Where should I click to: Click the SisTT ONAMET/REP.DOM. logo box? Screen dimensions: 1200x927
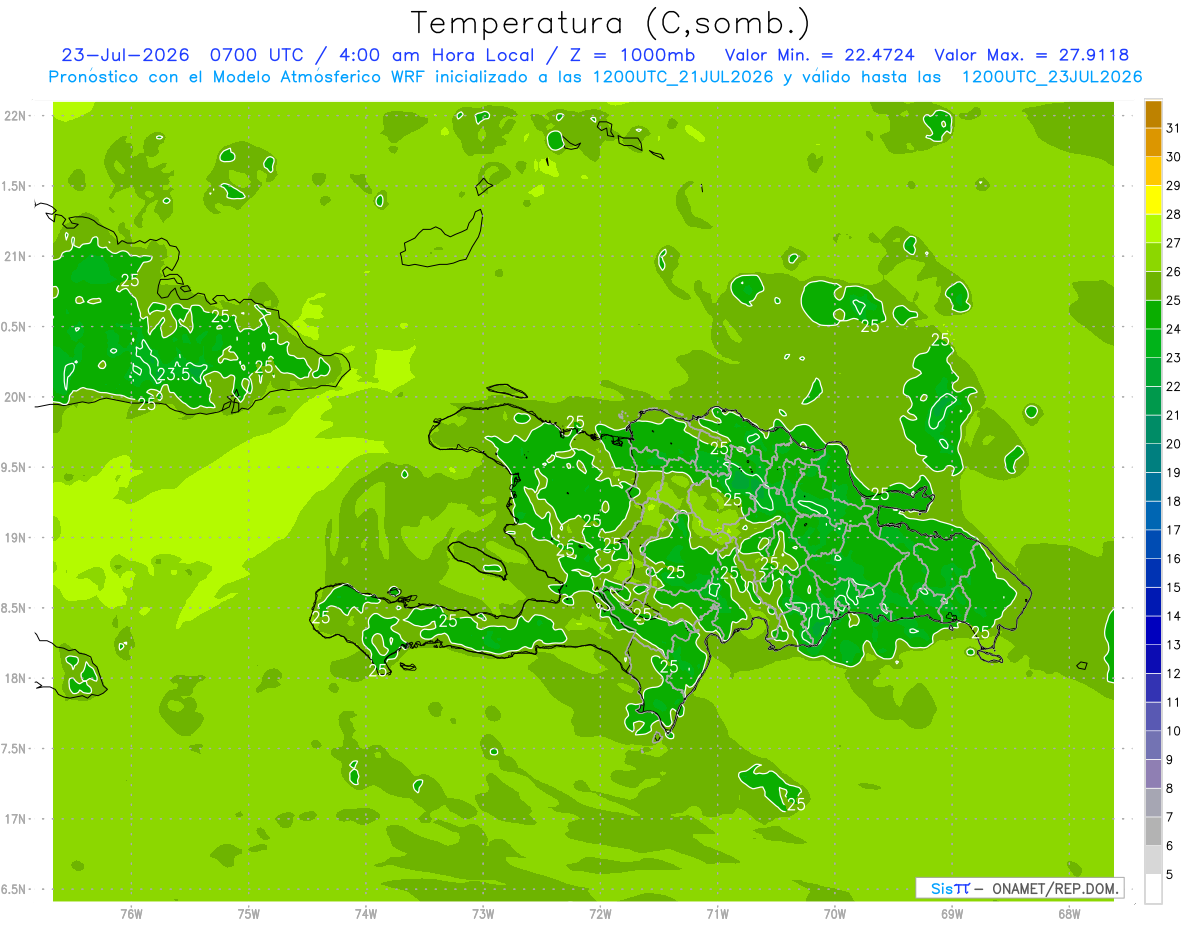point(1019,888)
